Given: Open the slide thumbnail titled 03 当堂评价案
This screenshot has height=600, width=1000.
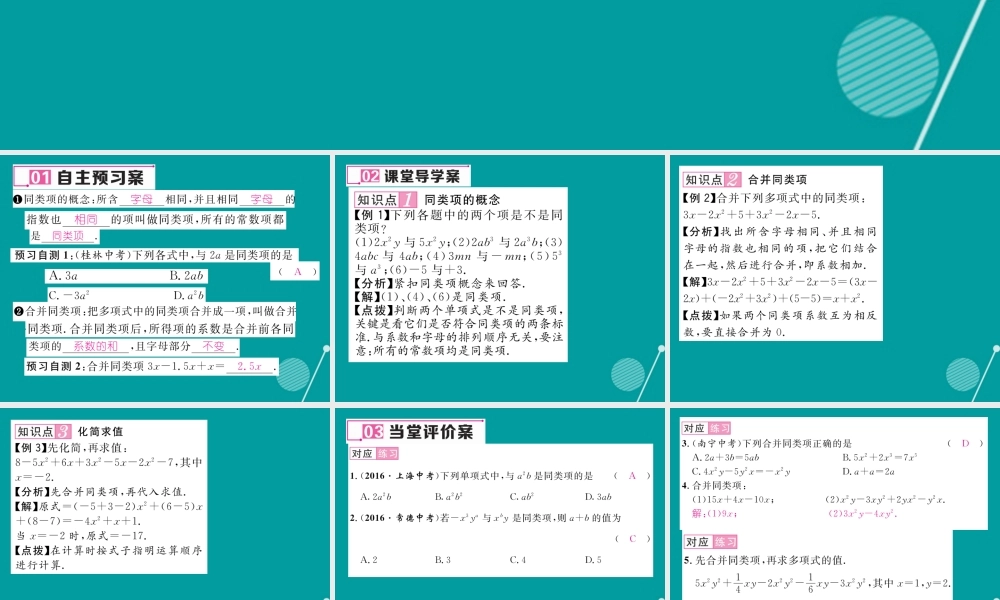Looking at the screenshot, I should (x=500, y=504).
